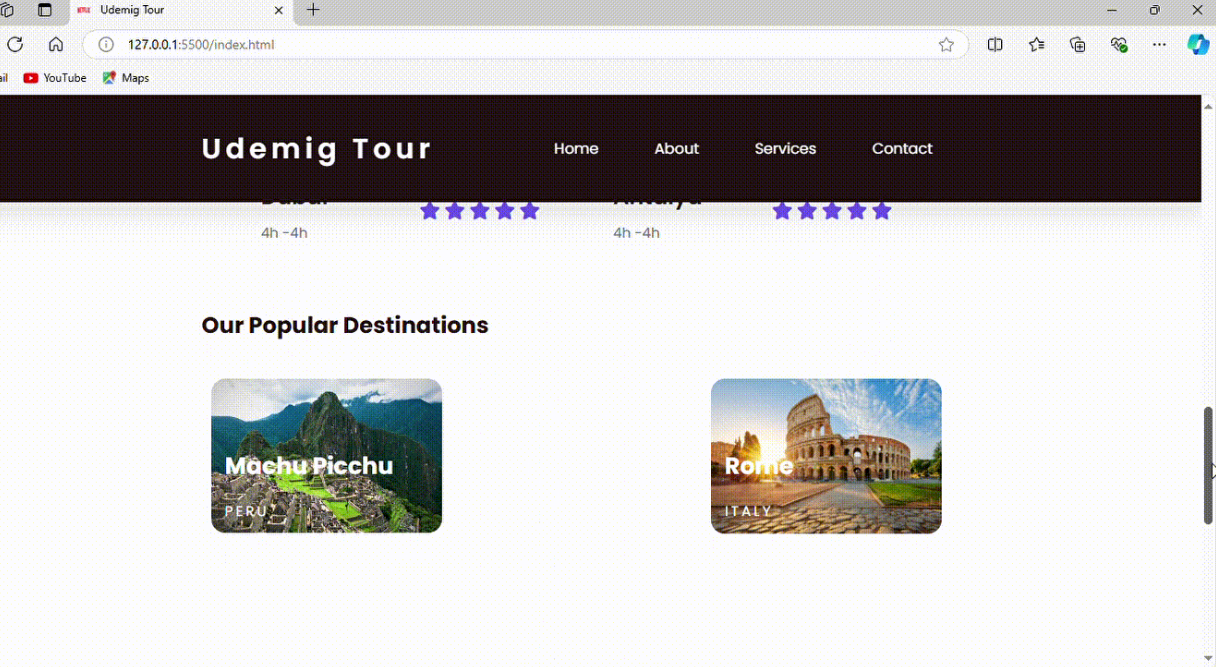Click inside the address bar
1216x667 pixels.
click(x=500, y=44)
